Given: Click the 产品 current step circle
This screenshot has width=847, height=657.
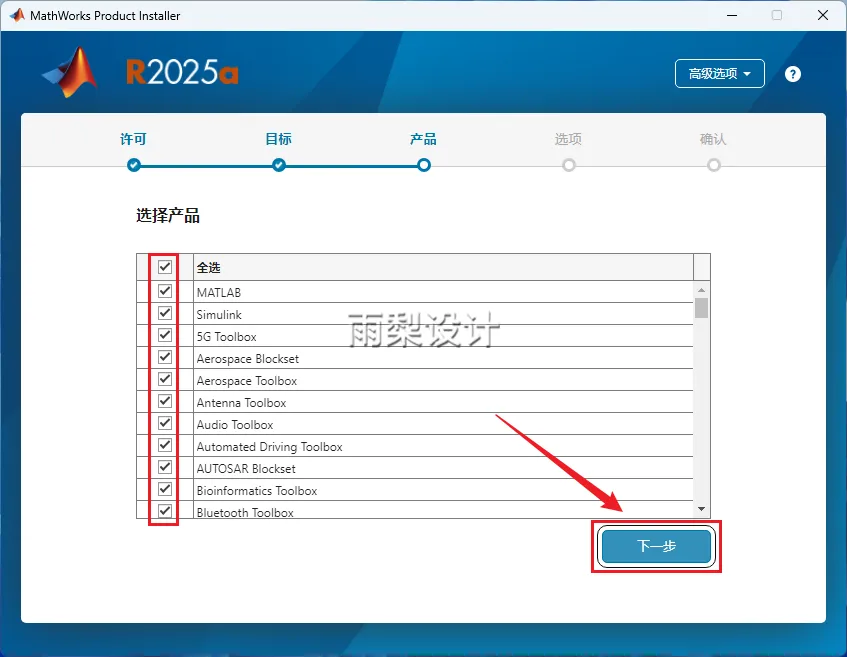Looking at the screenshot, I should pos(424,165).
